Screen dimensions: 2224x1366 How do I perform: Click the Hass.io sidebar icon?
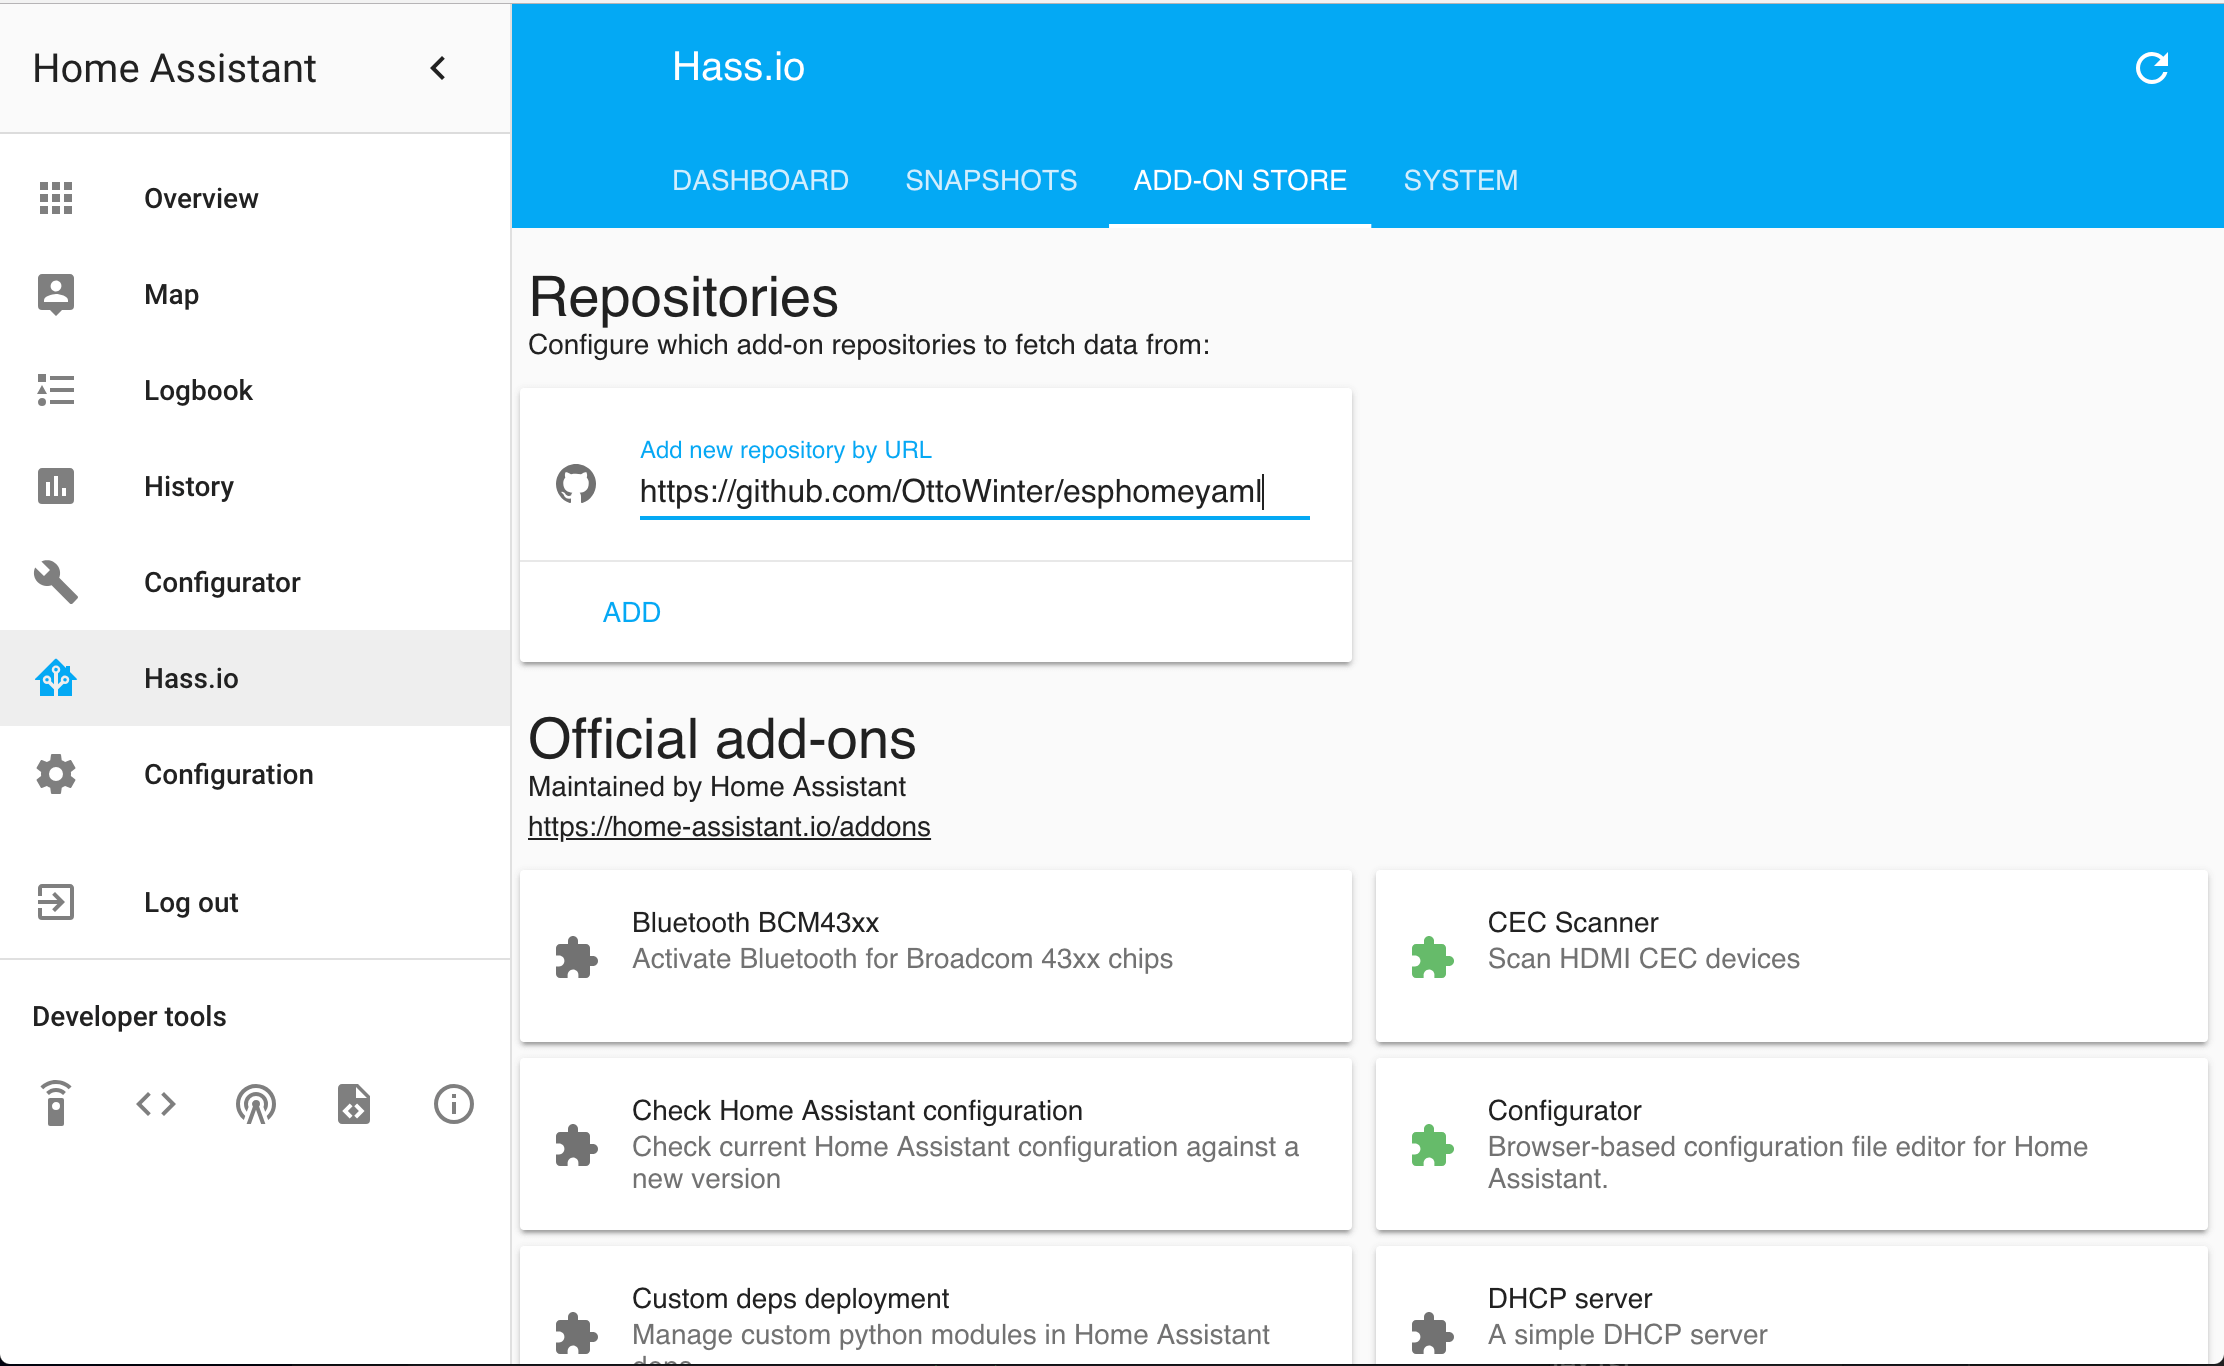[x=56, y=678]
